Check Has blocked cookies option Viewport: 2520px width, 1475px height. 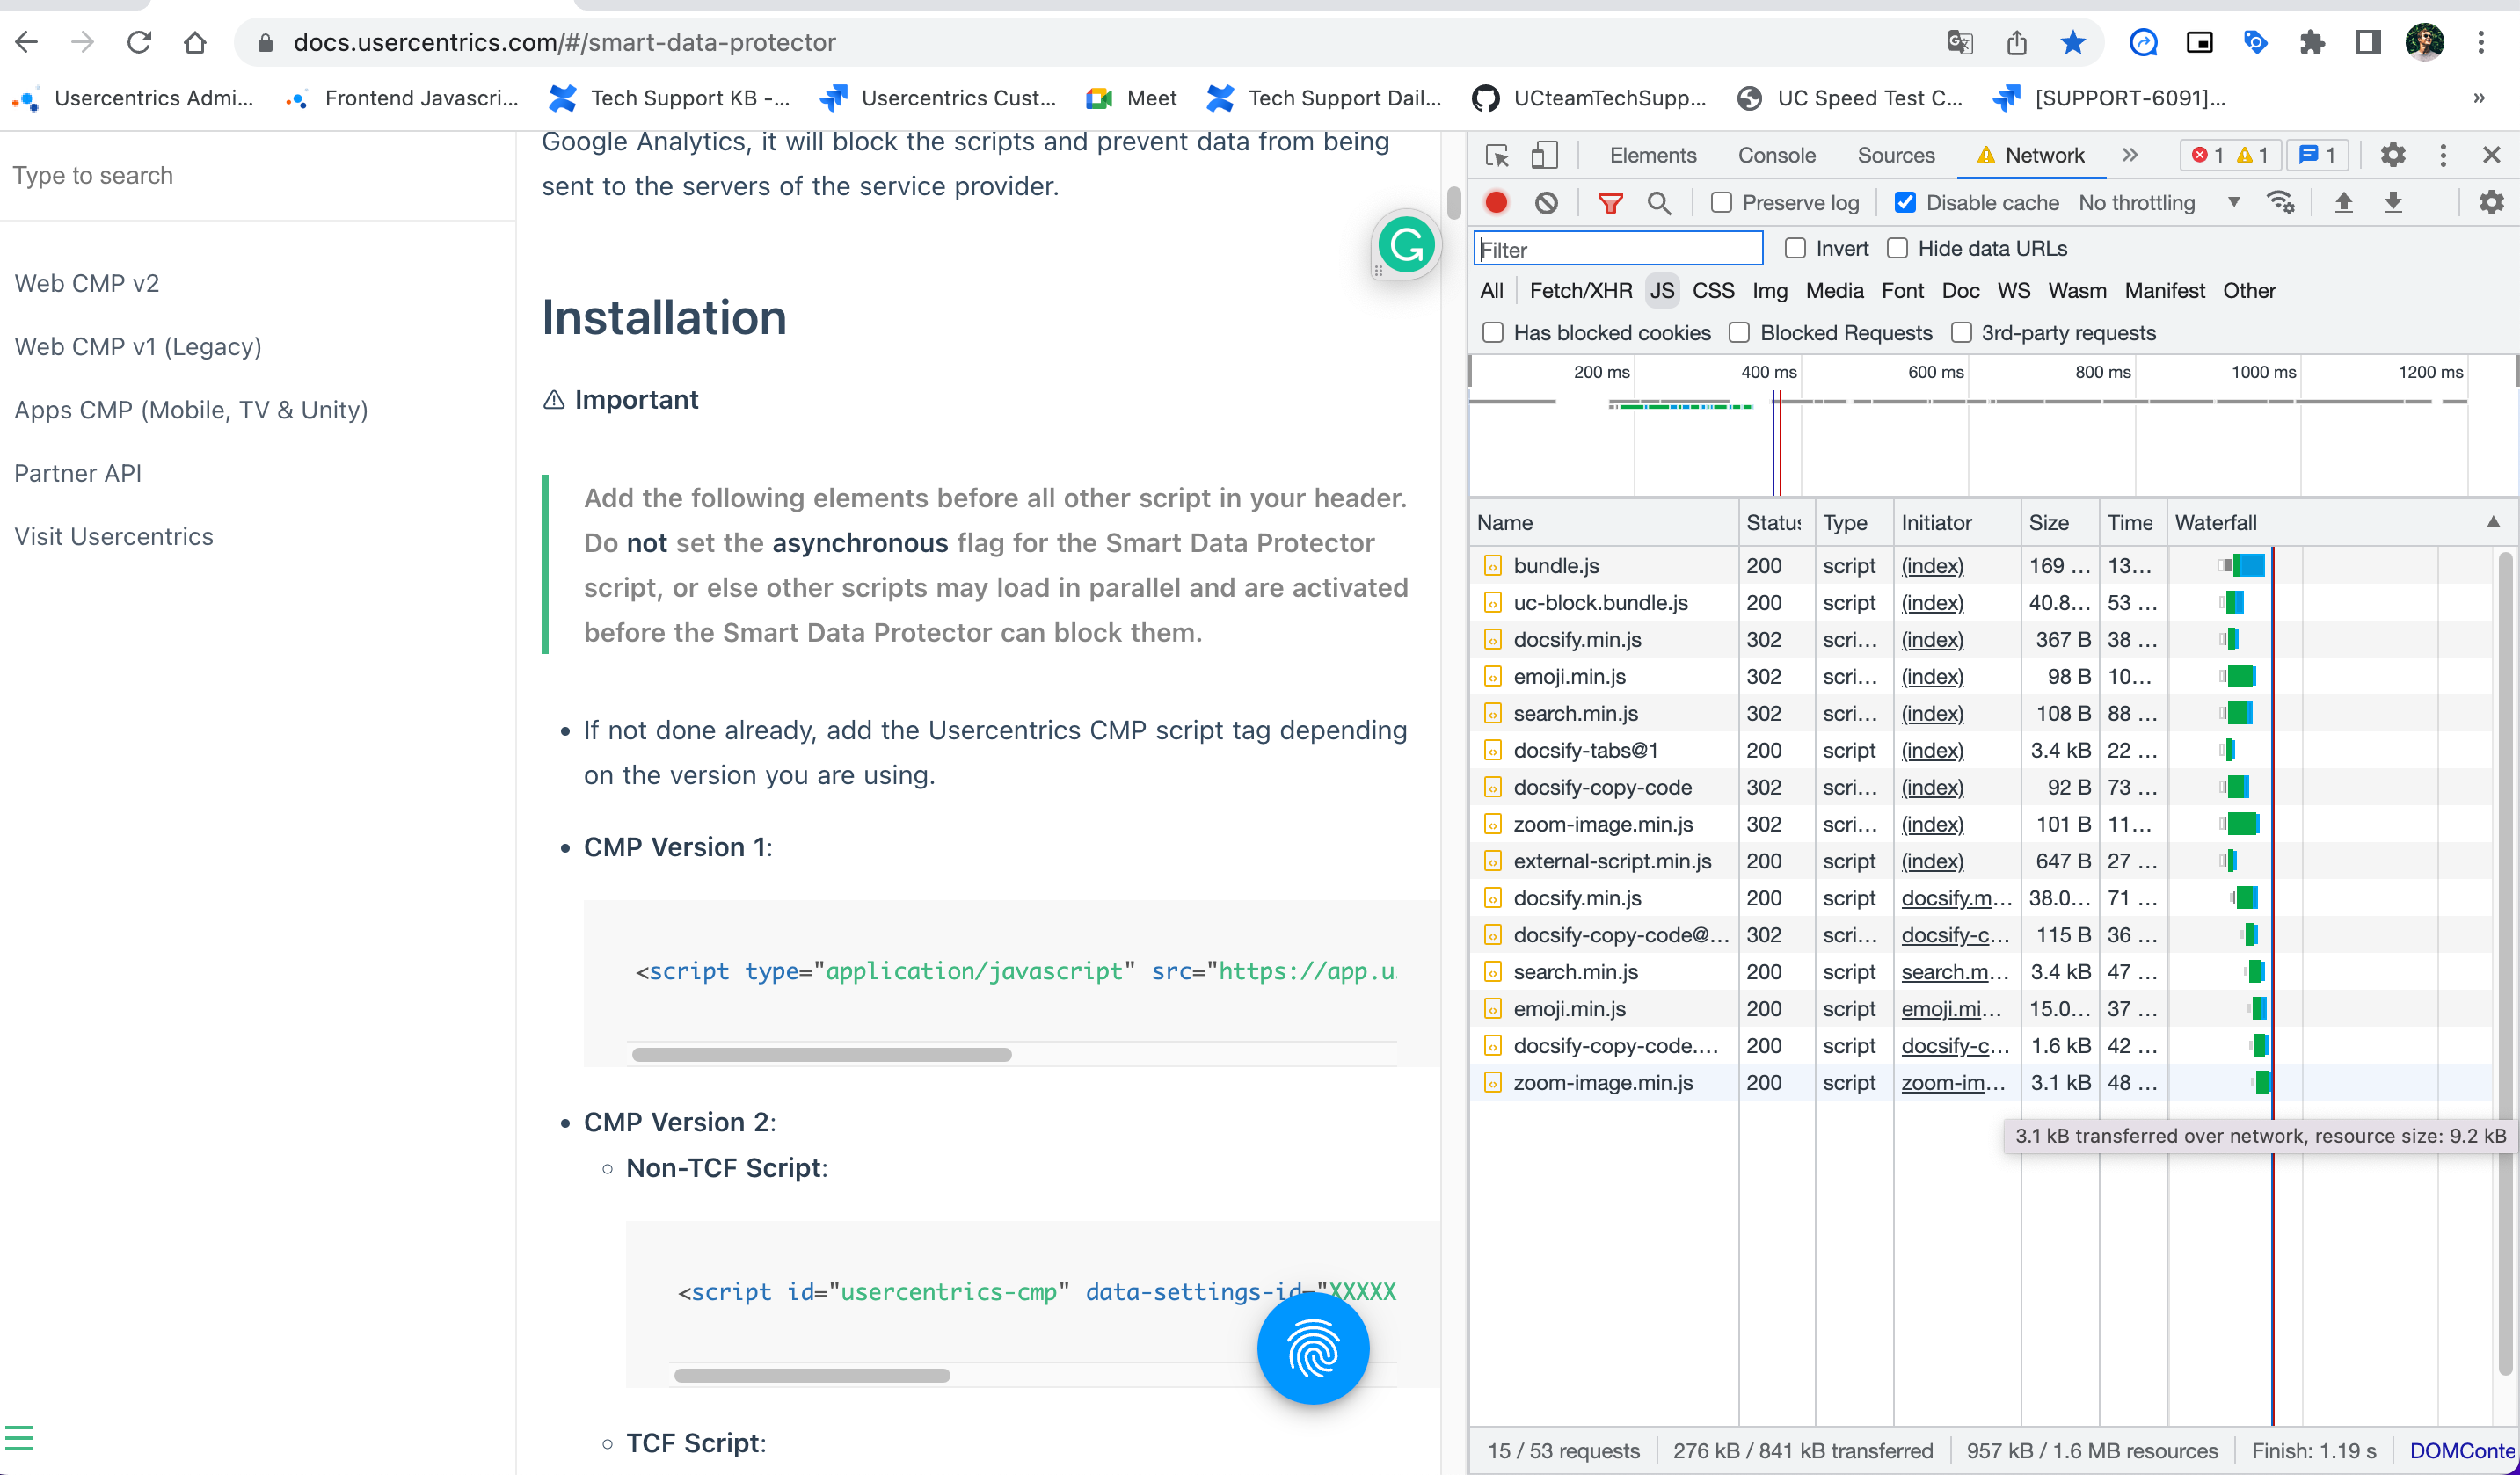coord(1493,332)
